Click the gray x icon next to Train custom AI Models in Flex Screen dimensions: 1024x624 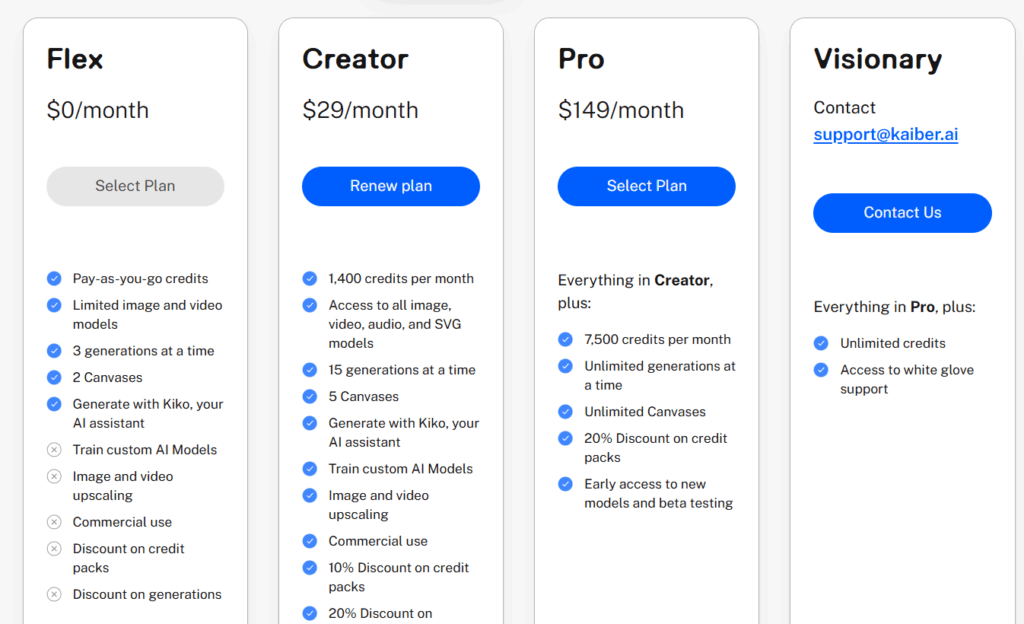54,450
